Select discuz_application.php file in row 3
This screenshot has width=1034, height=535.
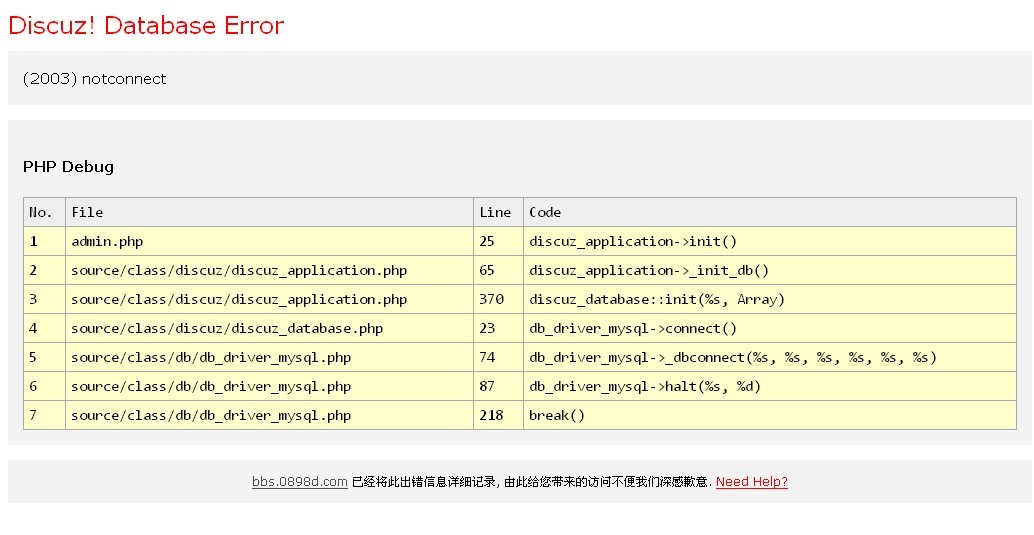pyautogui.click(x=269, y=299)
